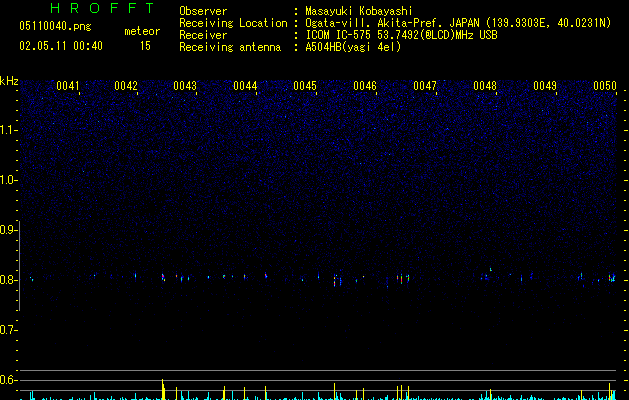
Task: Click time marker 0044
Action: tap(245, 86)
